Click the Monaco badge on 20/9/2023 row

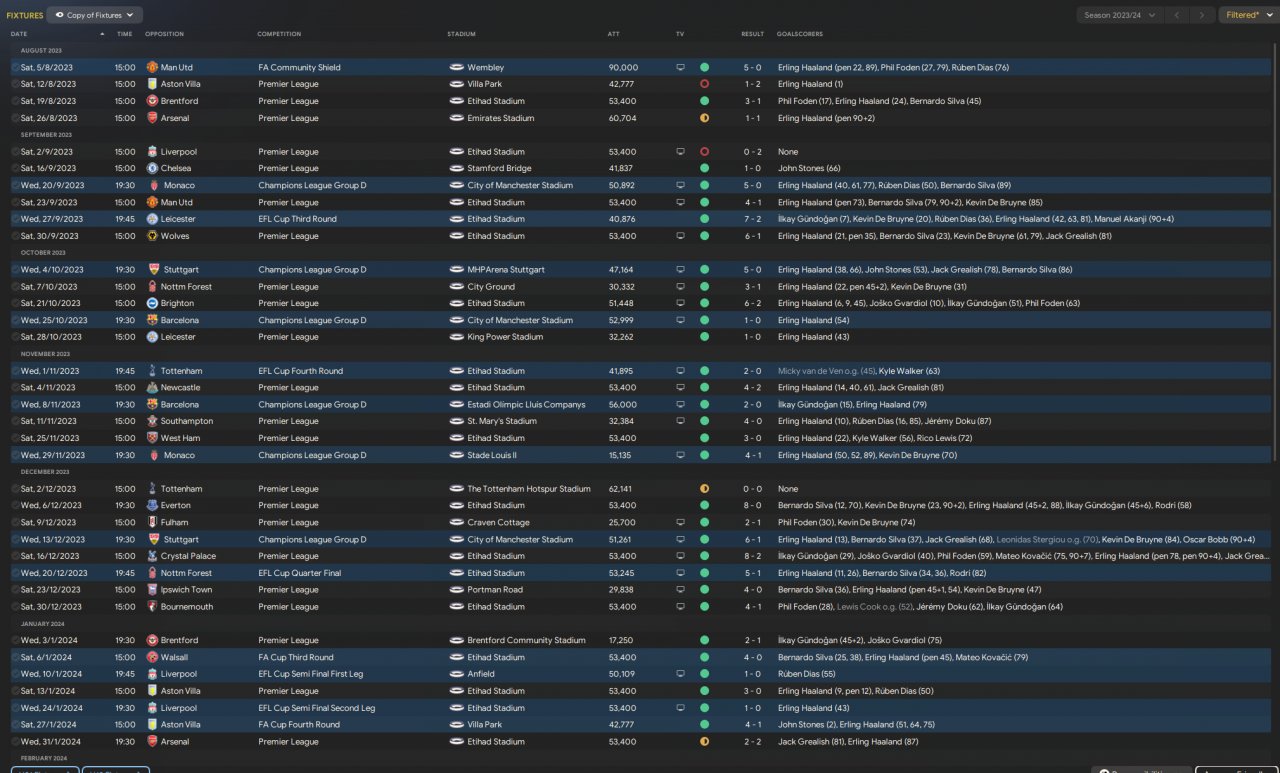152,185
